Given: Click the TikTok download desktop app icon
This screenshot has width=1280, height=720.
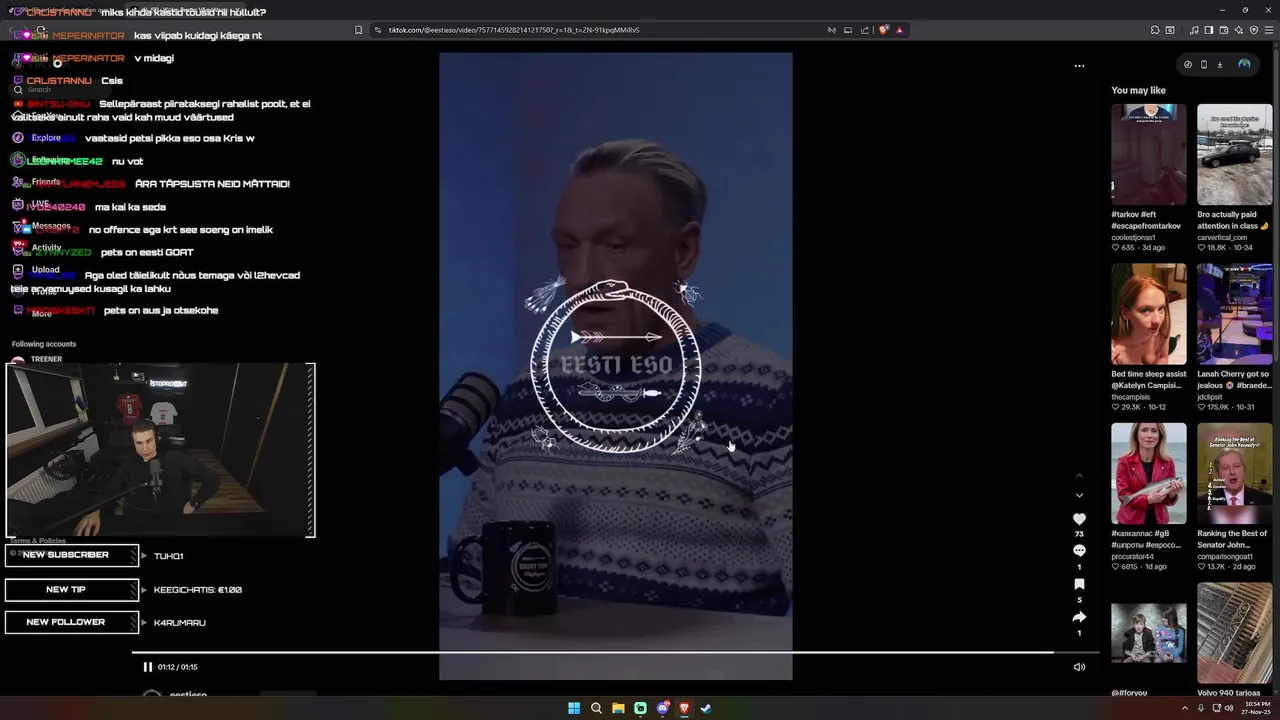Looking at the screenshot, I should [1219, 64].
